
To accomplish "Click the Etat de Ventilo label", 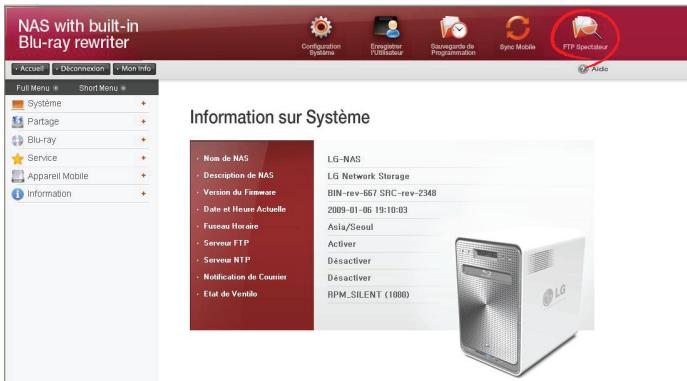I will [230, 294].
